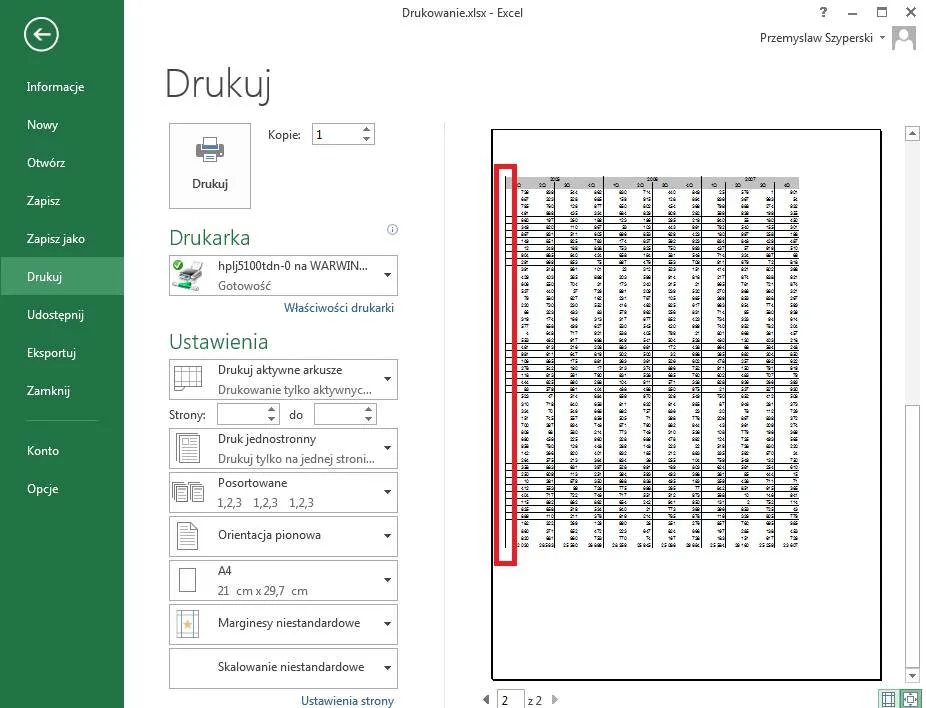
Task: Click the back arrow to exit Backstage
Action: click(41, 35)
